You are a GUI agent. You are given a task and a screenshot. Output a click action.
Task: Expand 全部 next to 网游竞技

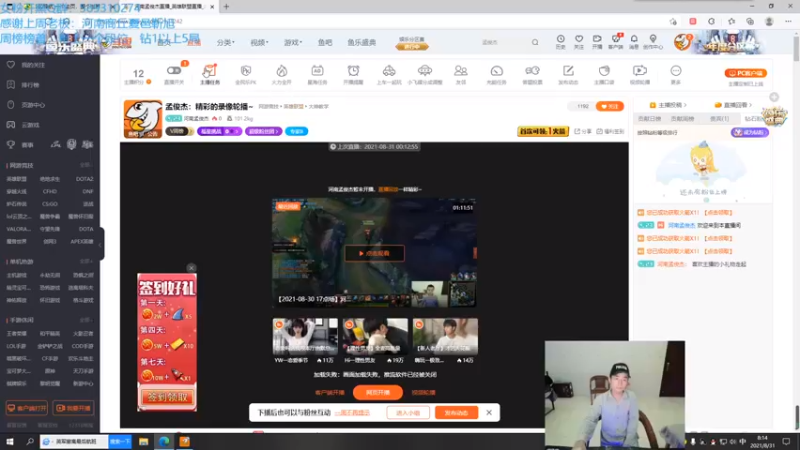[x=86, y=165]
